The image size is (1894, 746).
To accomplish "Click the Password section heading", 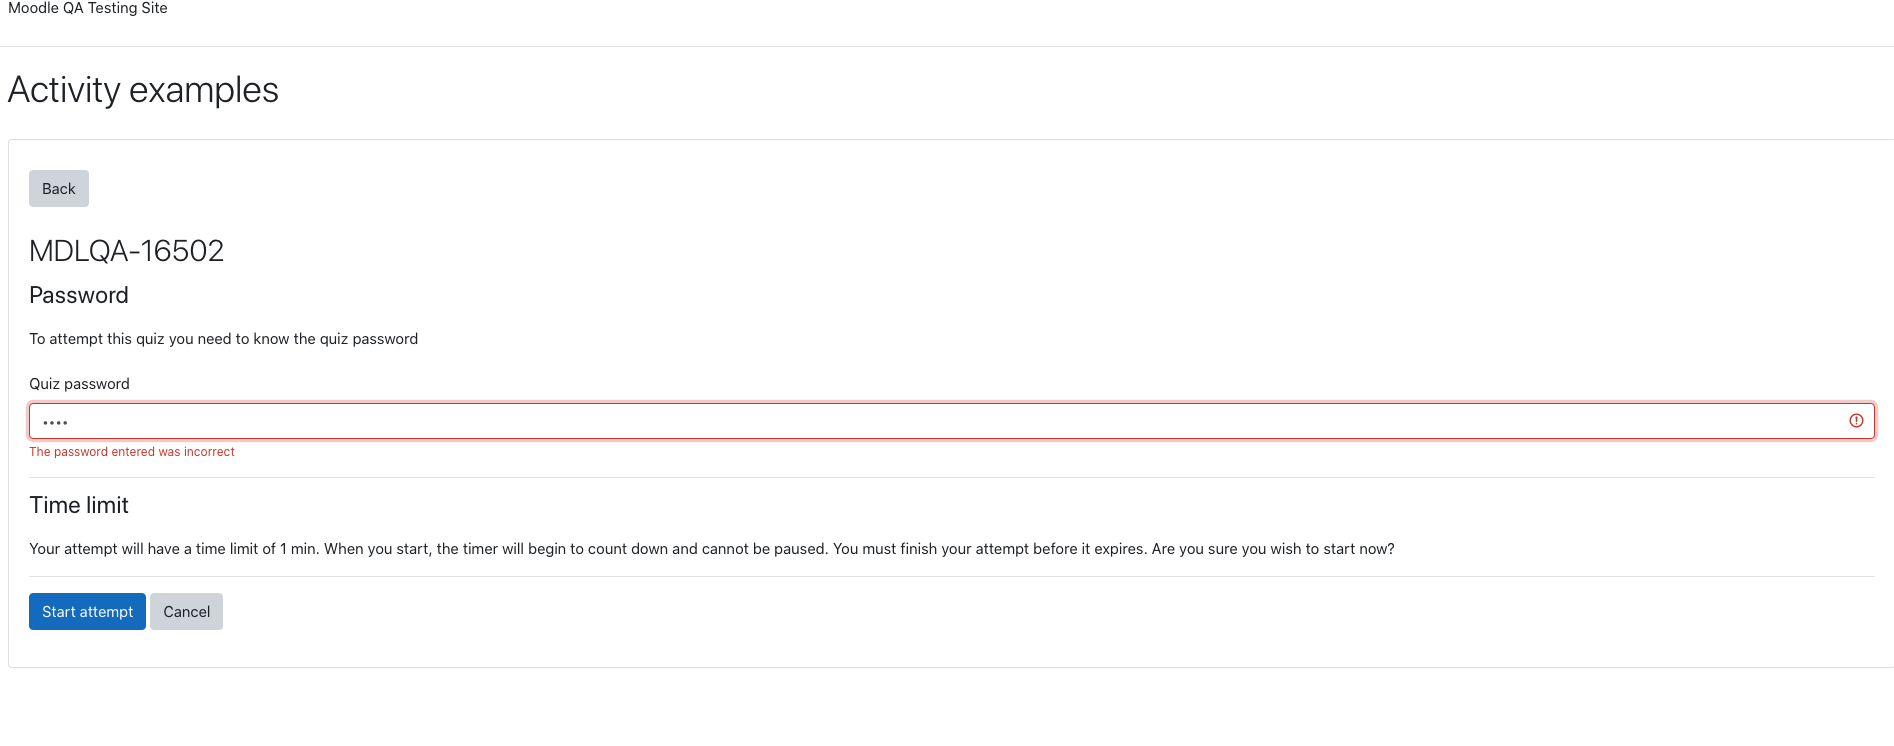I will click(79, 295).
